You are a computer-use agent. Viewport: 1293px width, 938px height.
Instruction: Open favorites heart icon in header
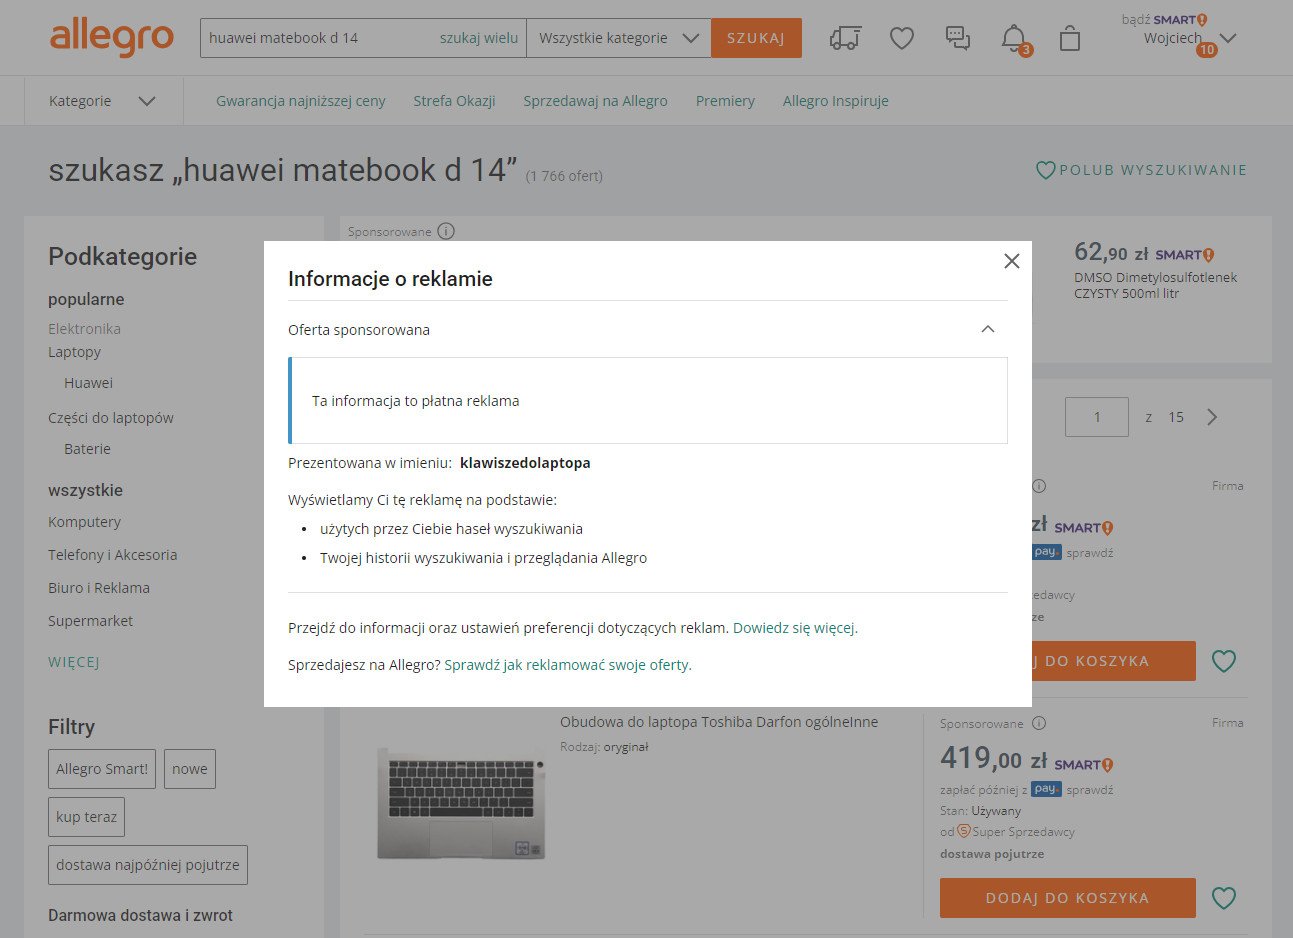tap(902, 38)
